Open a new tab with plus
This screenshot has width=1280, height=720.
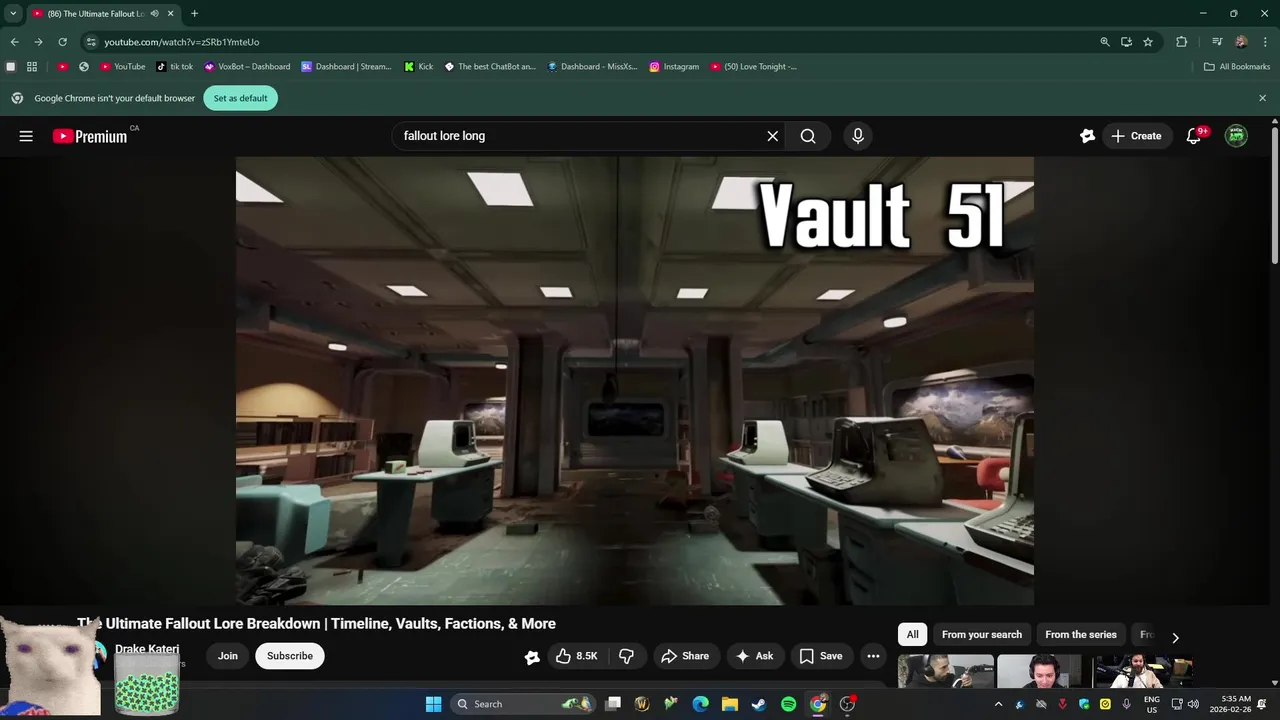point(194,14)
